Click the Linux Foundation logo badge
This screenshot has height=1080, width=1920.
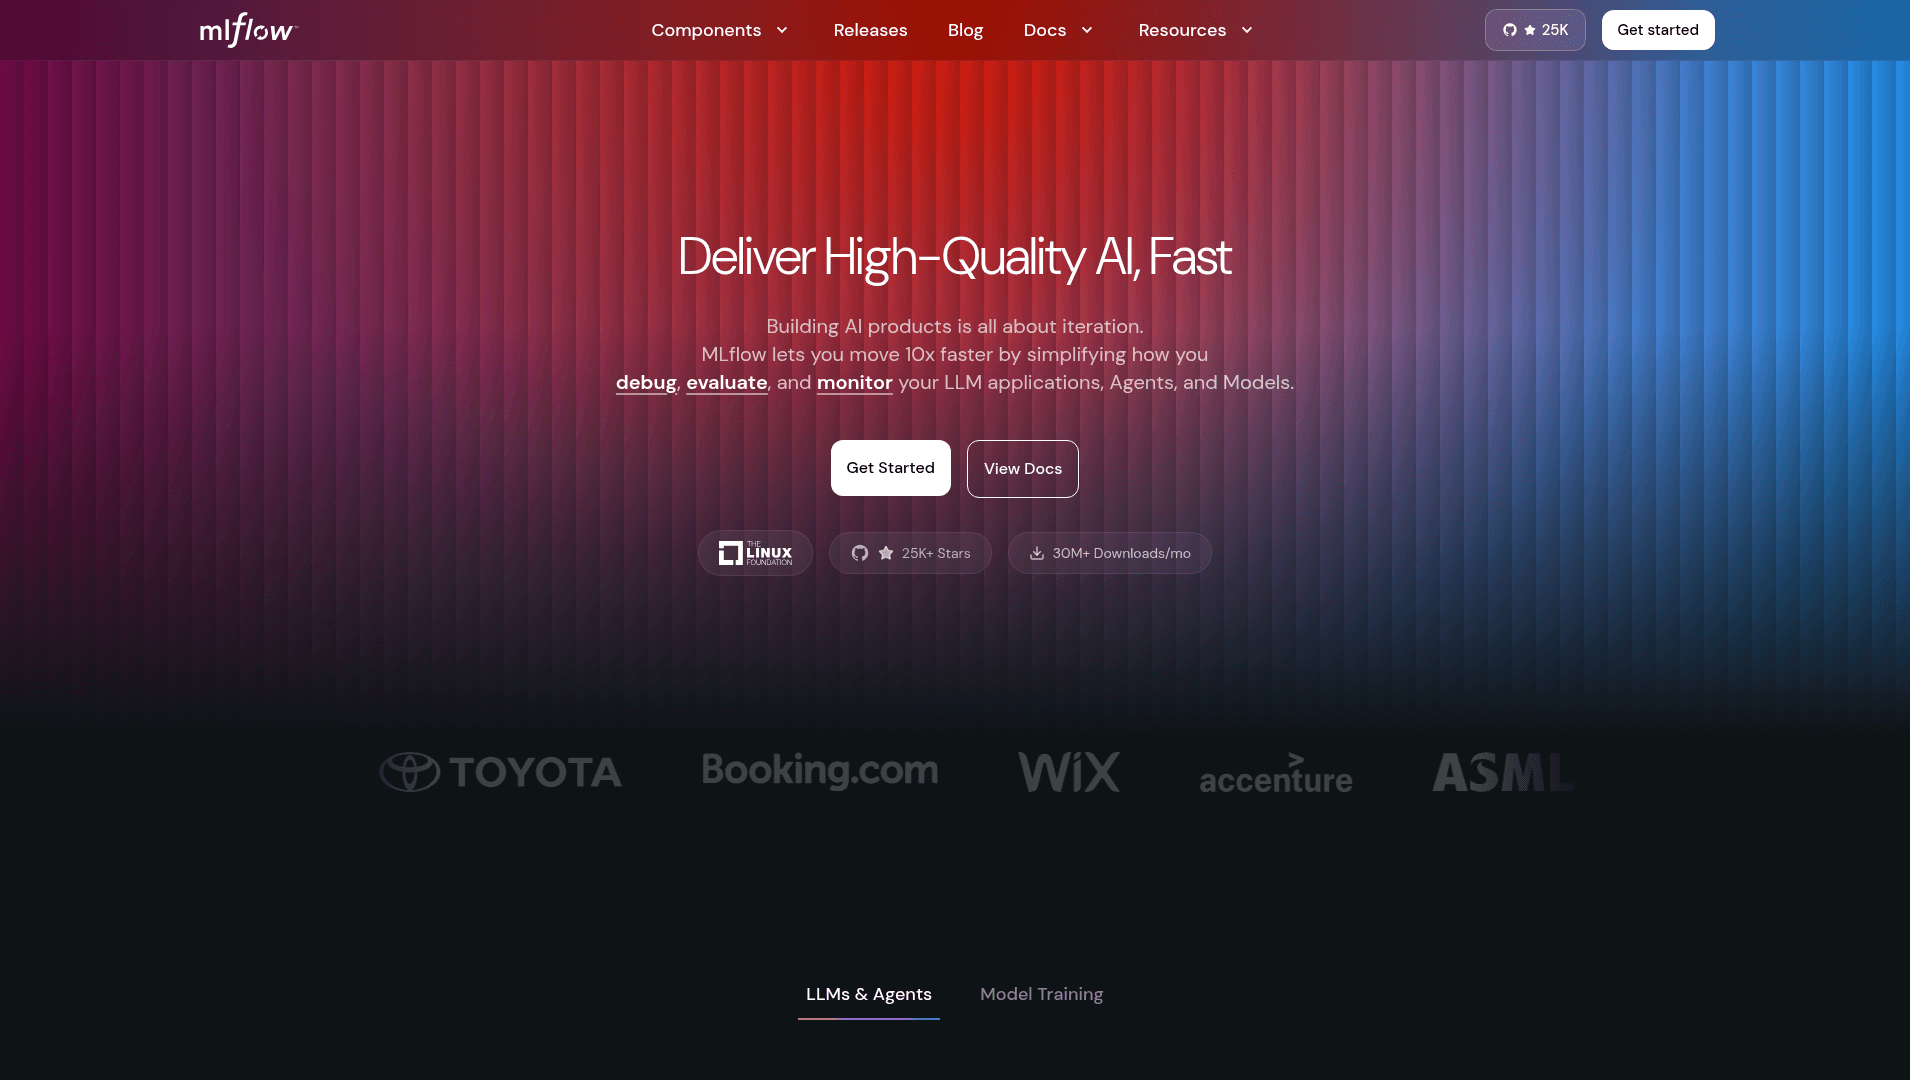tap(755, 553)
